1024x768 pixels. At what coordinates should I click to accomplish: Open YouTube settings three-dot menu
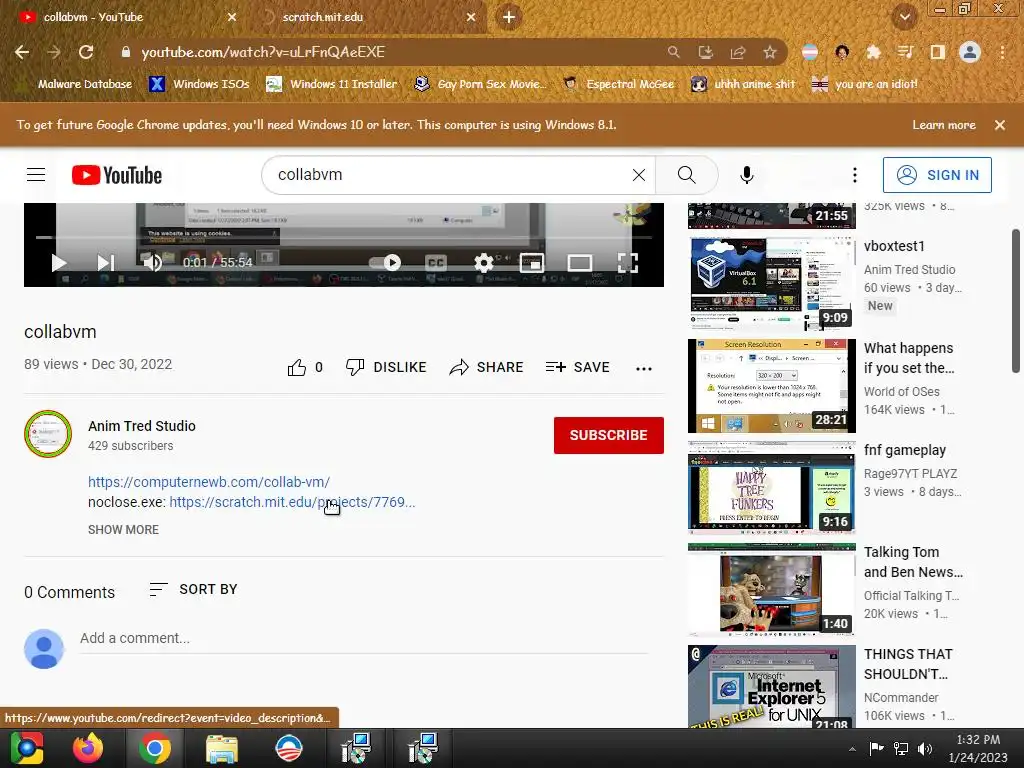854,174
